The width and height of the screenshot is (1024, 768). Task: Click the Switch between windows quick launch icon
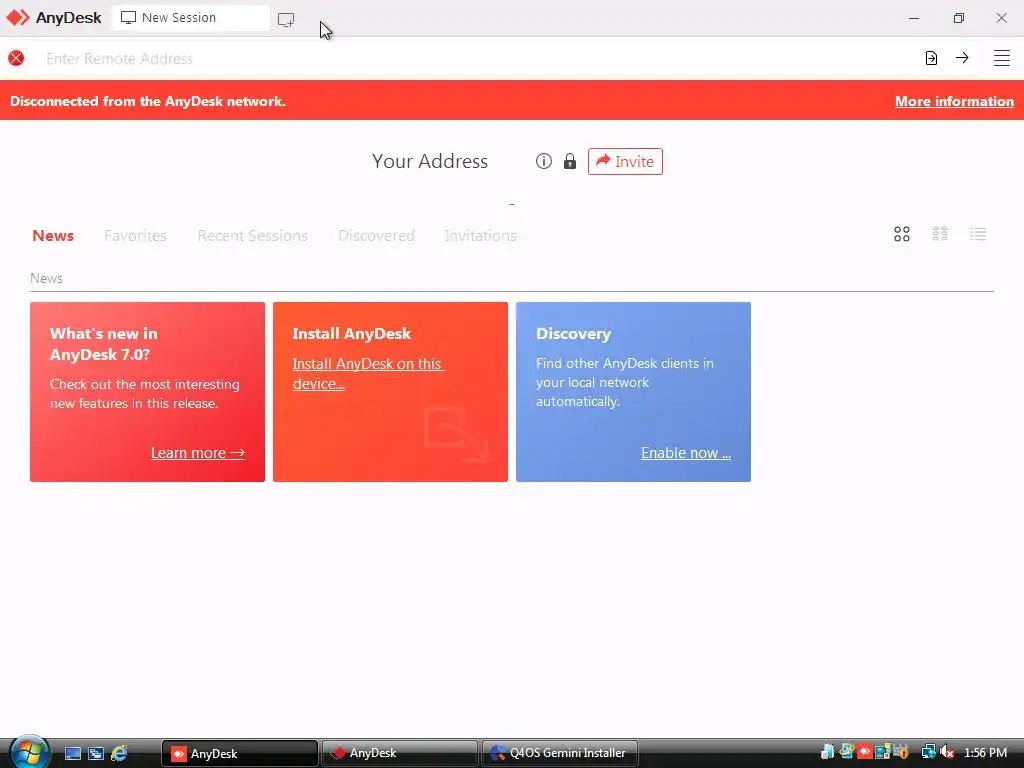pos(96,753)
